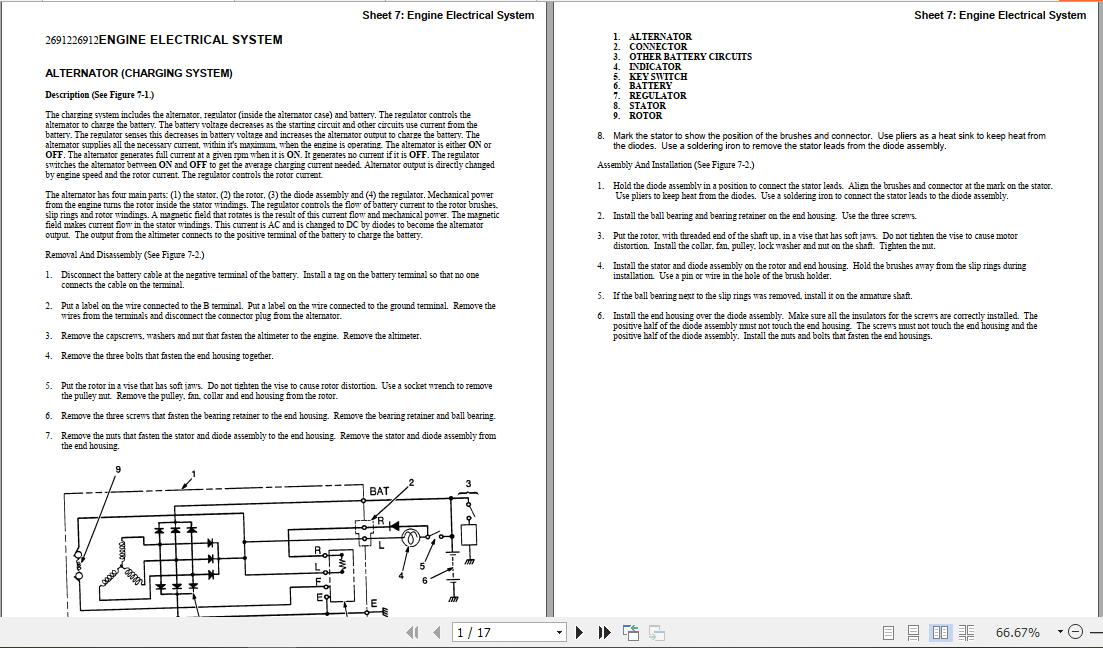
Task: Click the ENGINE ELECTRICAL SYSTEM heading
Action: pyautogui.click(x=191, y=40)
